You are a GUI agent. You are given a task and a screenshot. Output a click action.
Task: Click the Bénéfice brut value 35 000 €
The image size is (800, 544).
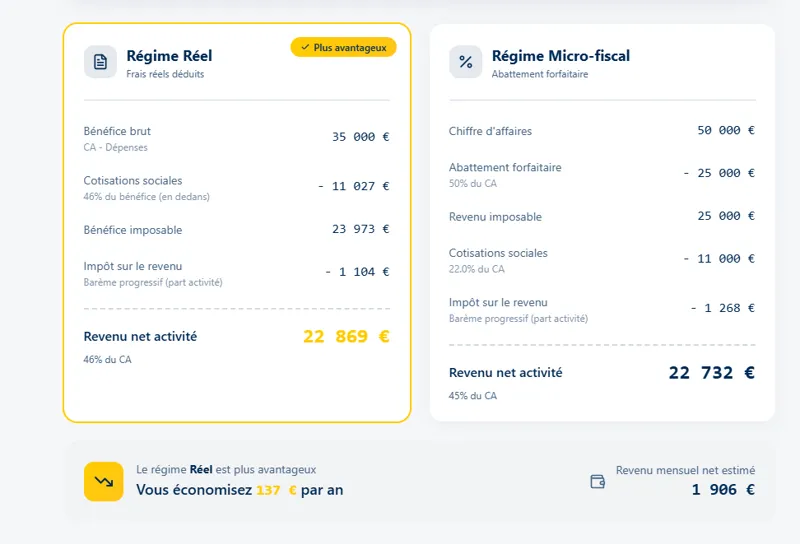(360, 137)
